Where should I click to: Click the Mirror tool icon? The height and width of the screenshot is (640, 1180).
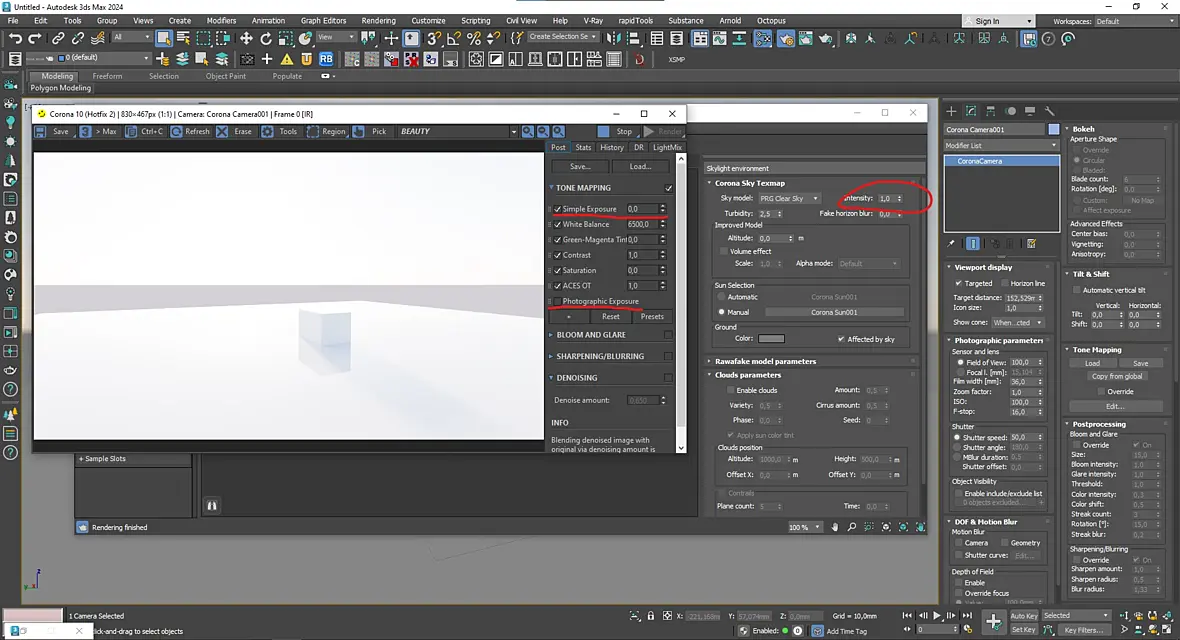coord(614,38)
